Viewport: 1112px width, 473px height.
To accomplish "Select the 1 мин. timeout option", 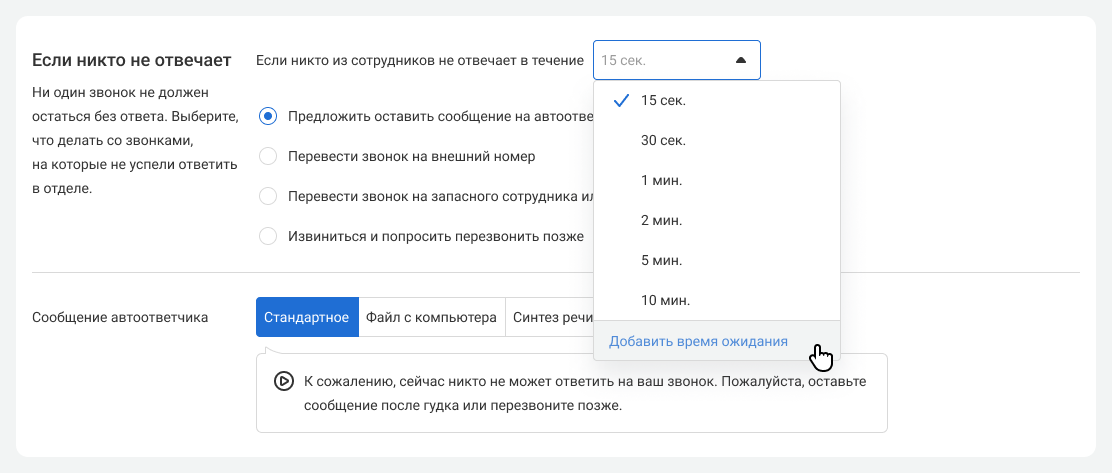I will click(x=661, y=180).
